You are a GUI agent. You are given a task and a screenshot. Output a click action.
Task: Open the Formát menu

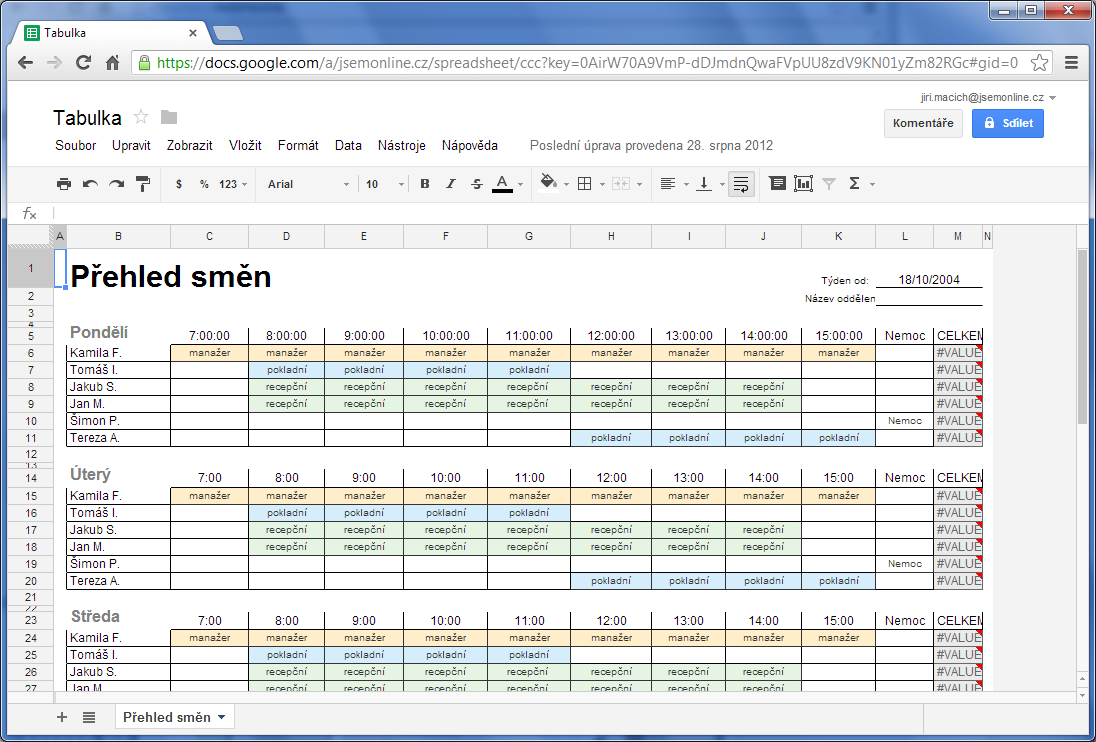pyautogui.click(x=298, y=145)
